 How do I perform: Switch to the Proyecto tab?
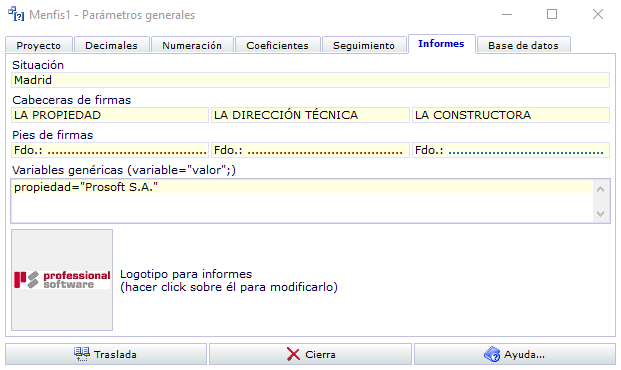[39, 45]
